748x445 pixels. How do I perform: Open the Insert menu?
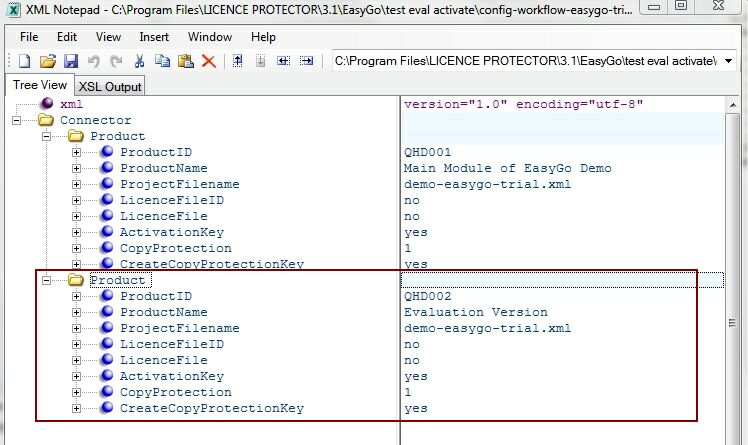coord(154,37)
